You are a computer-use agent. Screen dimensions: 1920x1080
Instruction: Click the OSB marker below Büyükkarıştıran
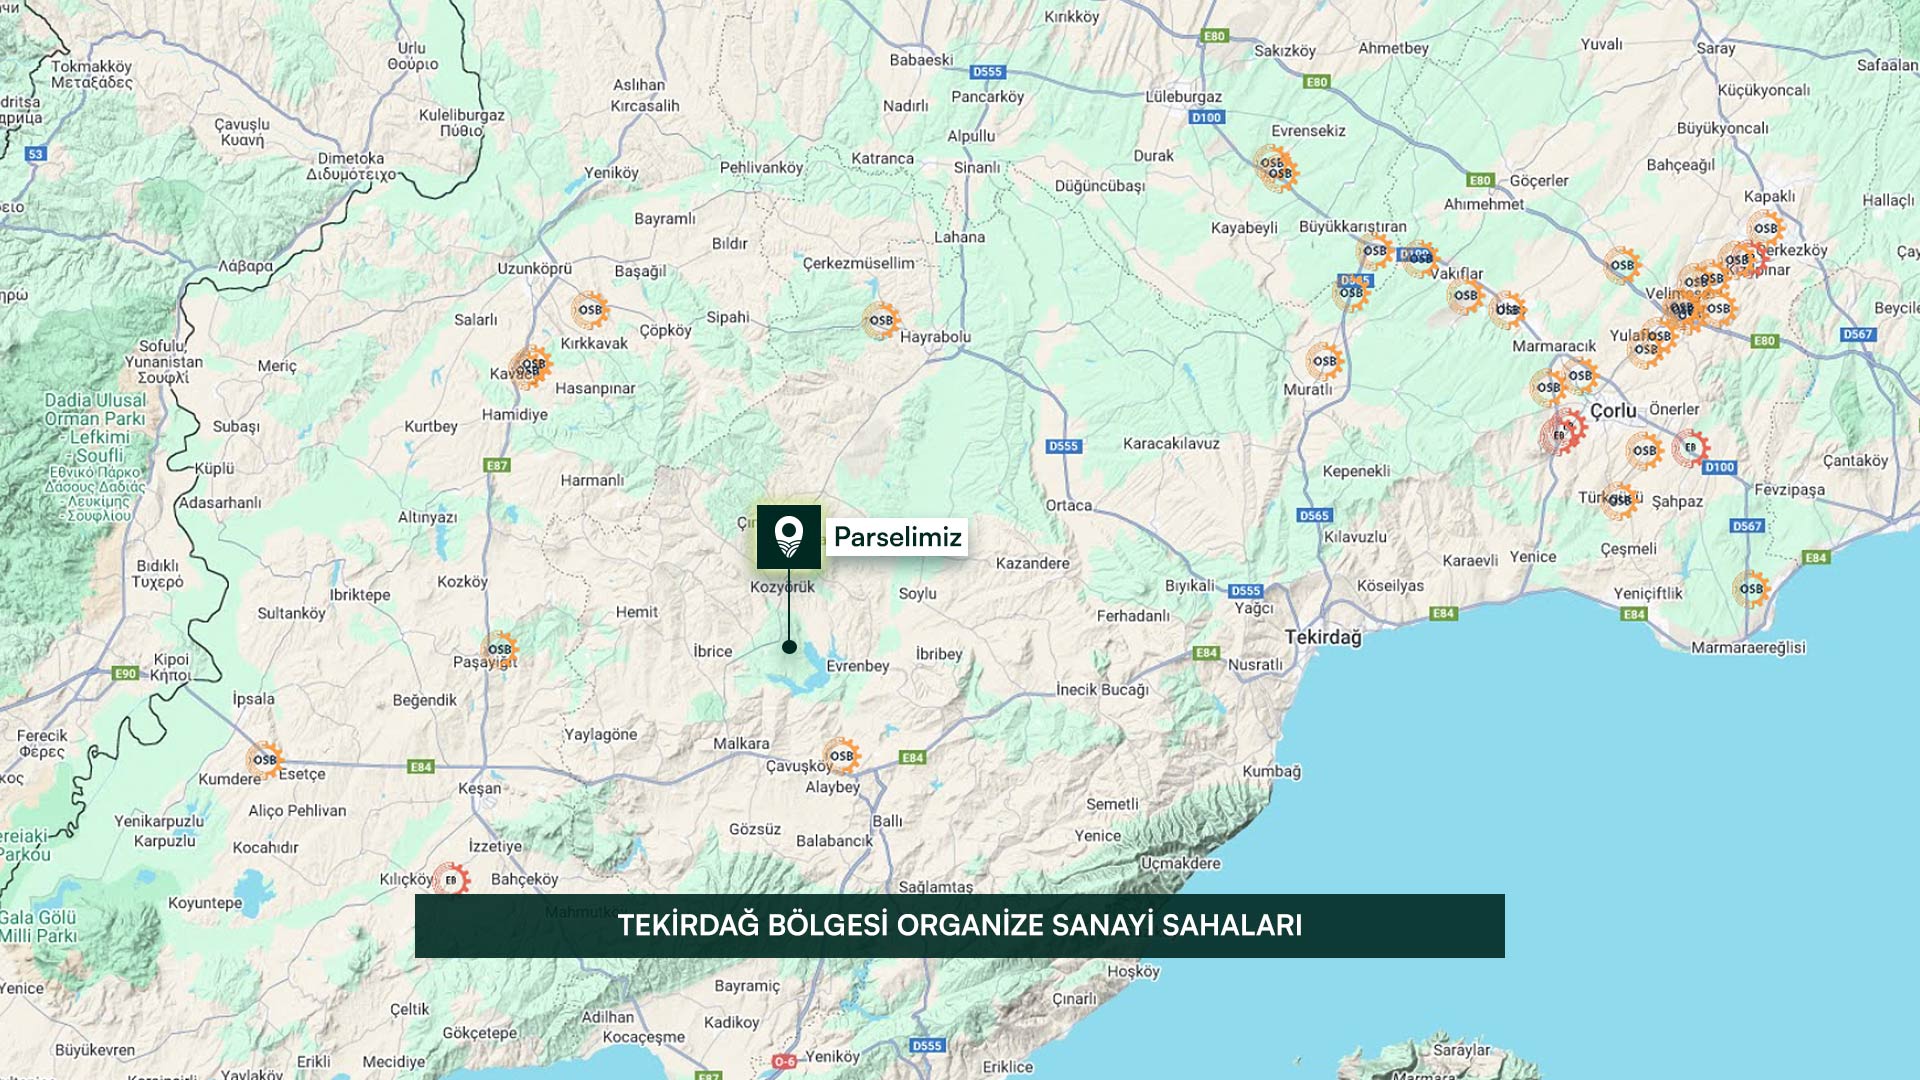pos(1376,251)
